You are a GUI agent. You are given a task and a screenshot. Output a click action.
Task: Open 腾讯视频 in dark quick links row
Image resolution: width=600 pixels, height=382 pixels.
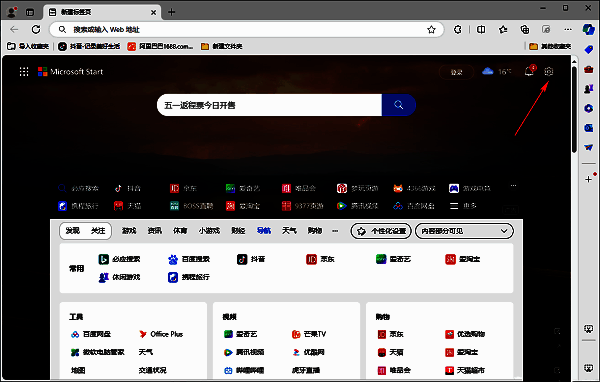click(357, 206)
